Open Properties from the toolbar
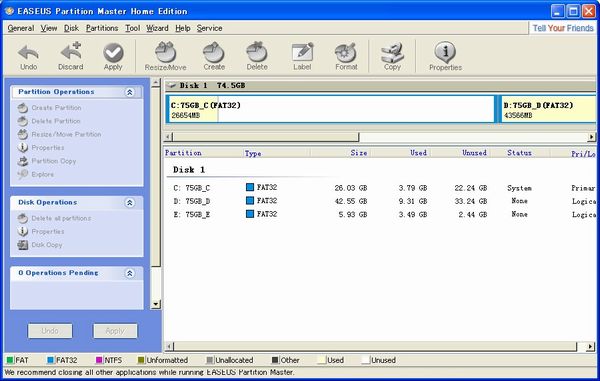Viewport: 600px width, 381px height. pos(445,57)
